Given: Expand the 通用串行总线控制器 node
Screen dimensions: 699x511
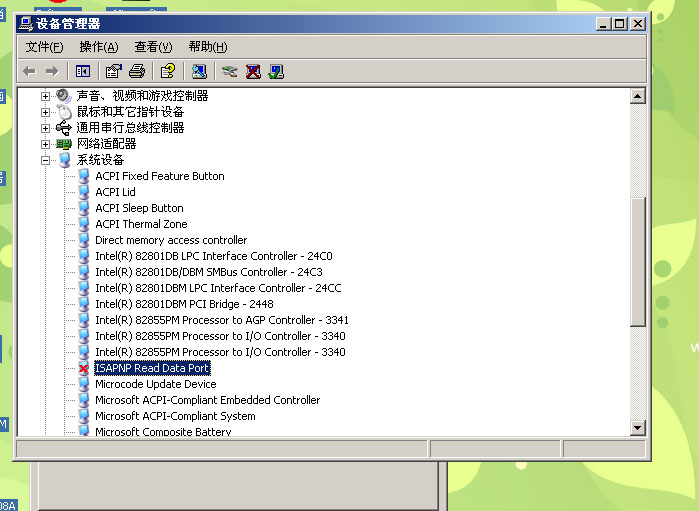Looking at the screenshot, I should point(45,128).
